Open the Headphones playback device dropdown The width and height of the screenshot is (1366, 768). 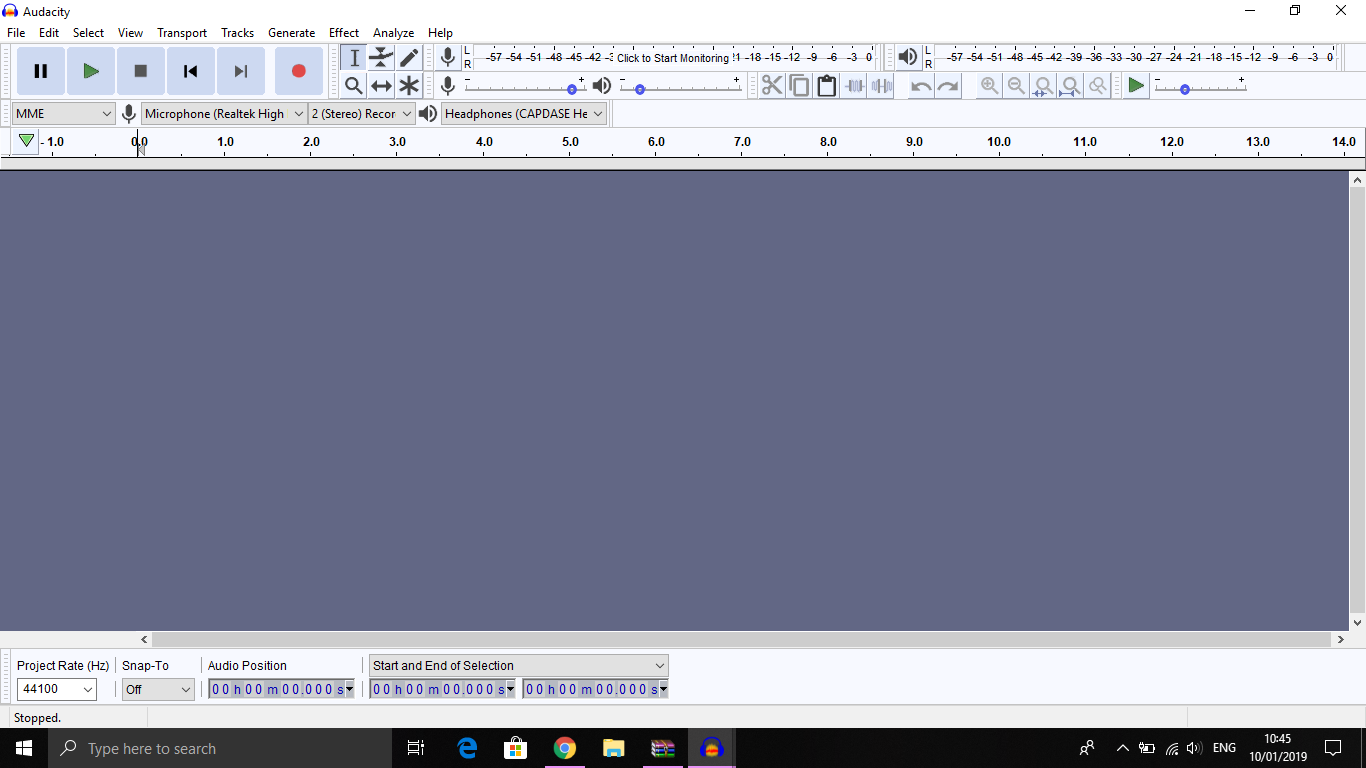(x=524, y=114)
